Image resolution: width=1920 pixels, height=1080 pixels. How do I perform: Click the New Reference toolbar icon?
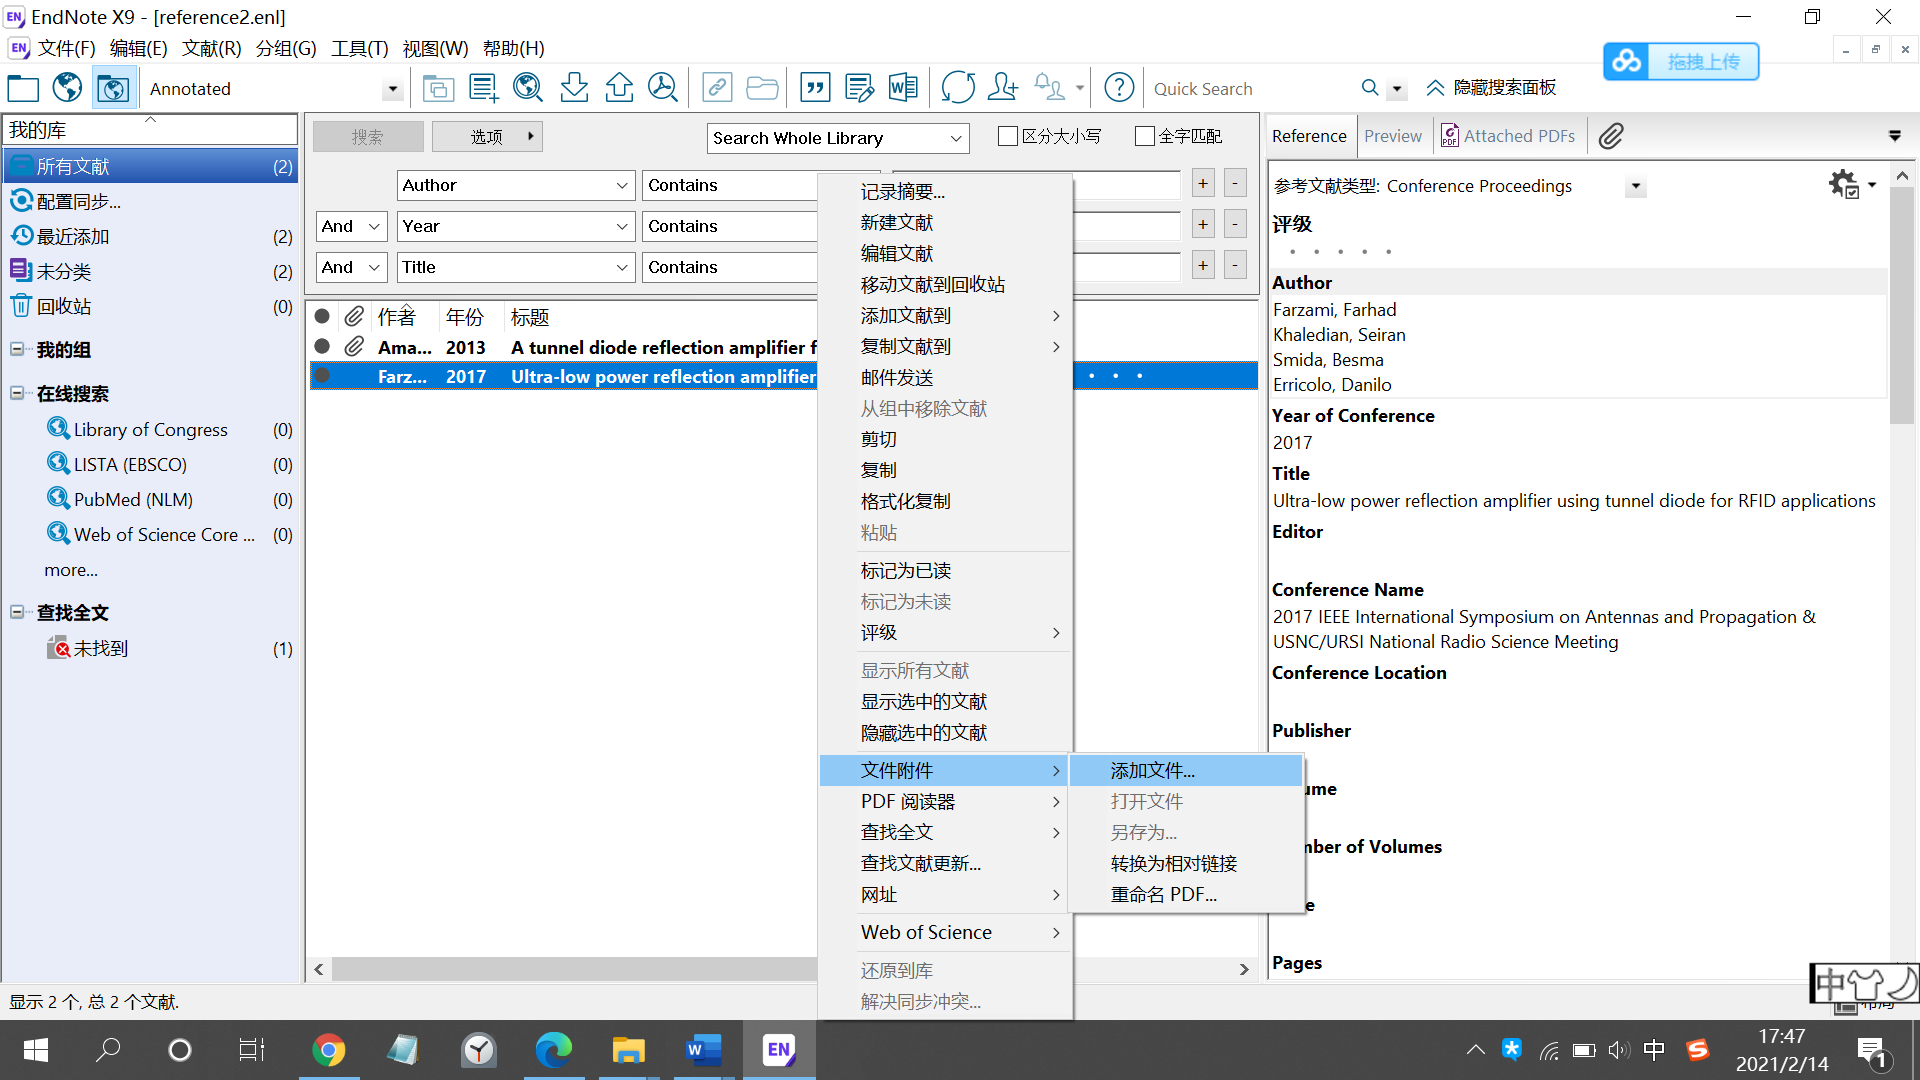click(x=483, y=88)
